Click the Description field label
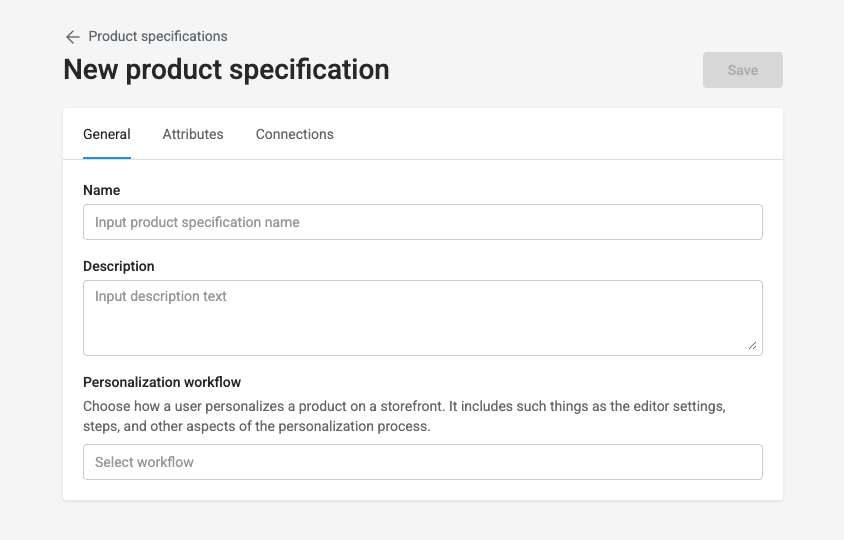This screenshot has width=844, height=540. [x=119, y=266]
